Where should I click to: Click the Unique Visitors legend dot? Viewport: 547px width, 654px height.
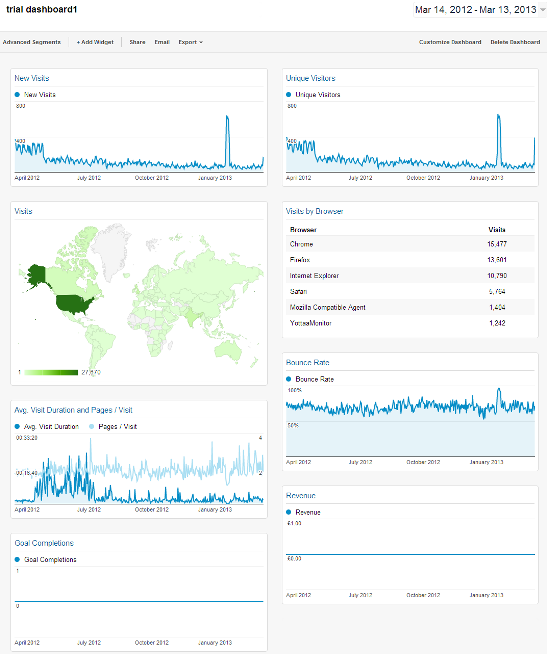click(x=288, y=95)
